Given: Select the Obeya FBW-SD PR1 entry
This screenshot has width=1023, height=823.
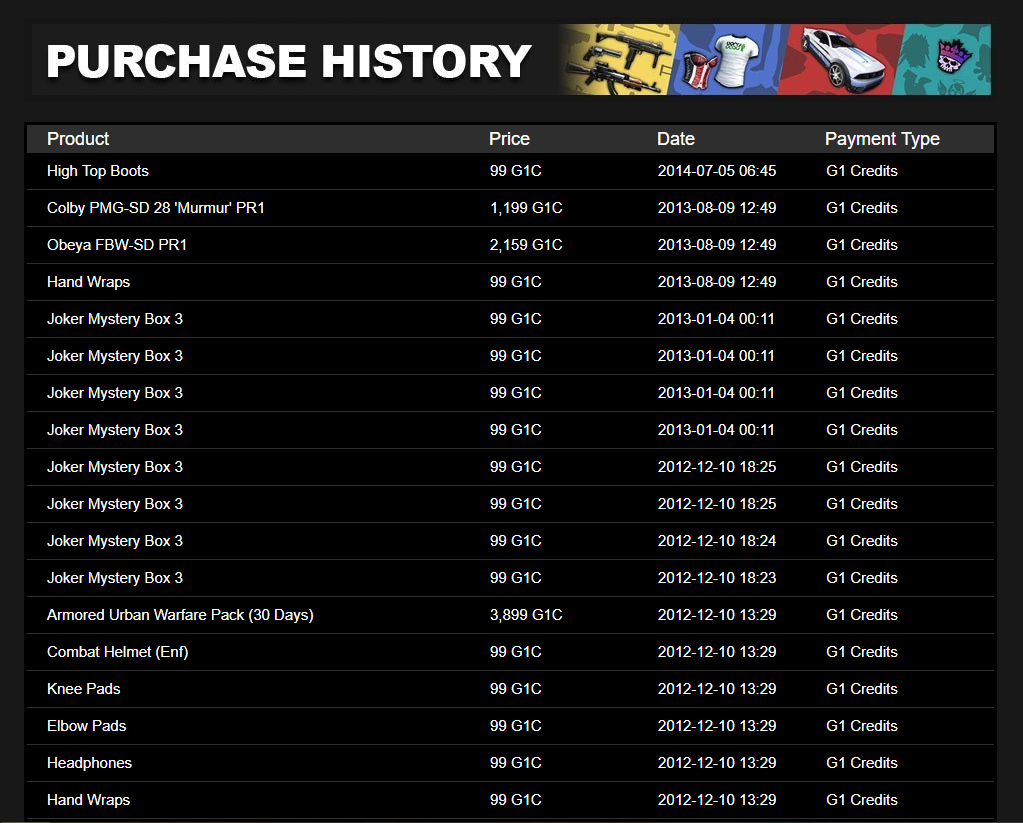Looking at the screenshot, I should (117, 245).
